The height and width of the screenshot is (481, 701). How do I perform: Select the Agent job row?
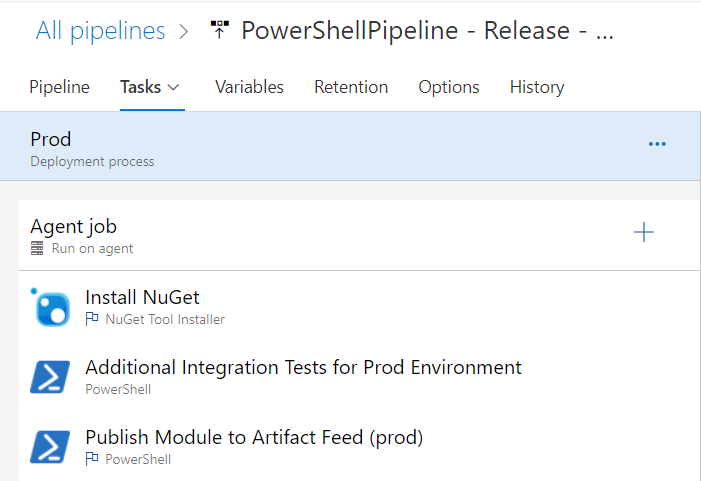(359, 235)
